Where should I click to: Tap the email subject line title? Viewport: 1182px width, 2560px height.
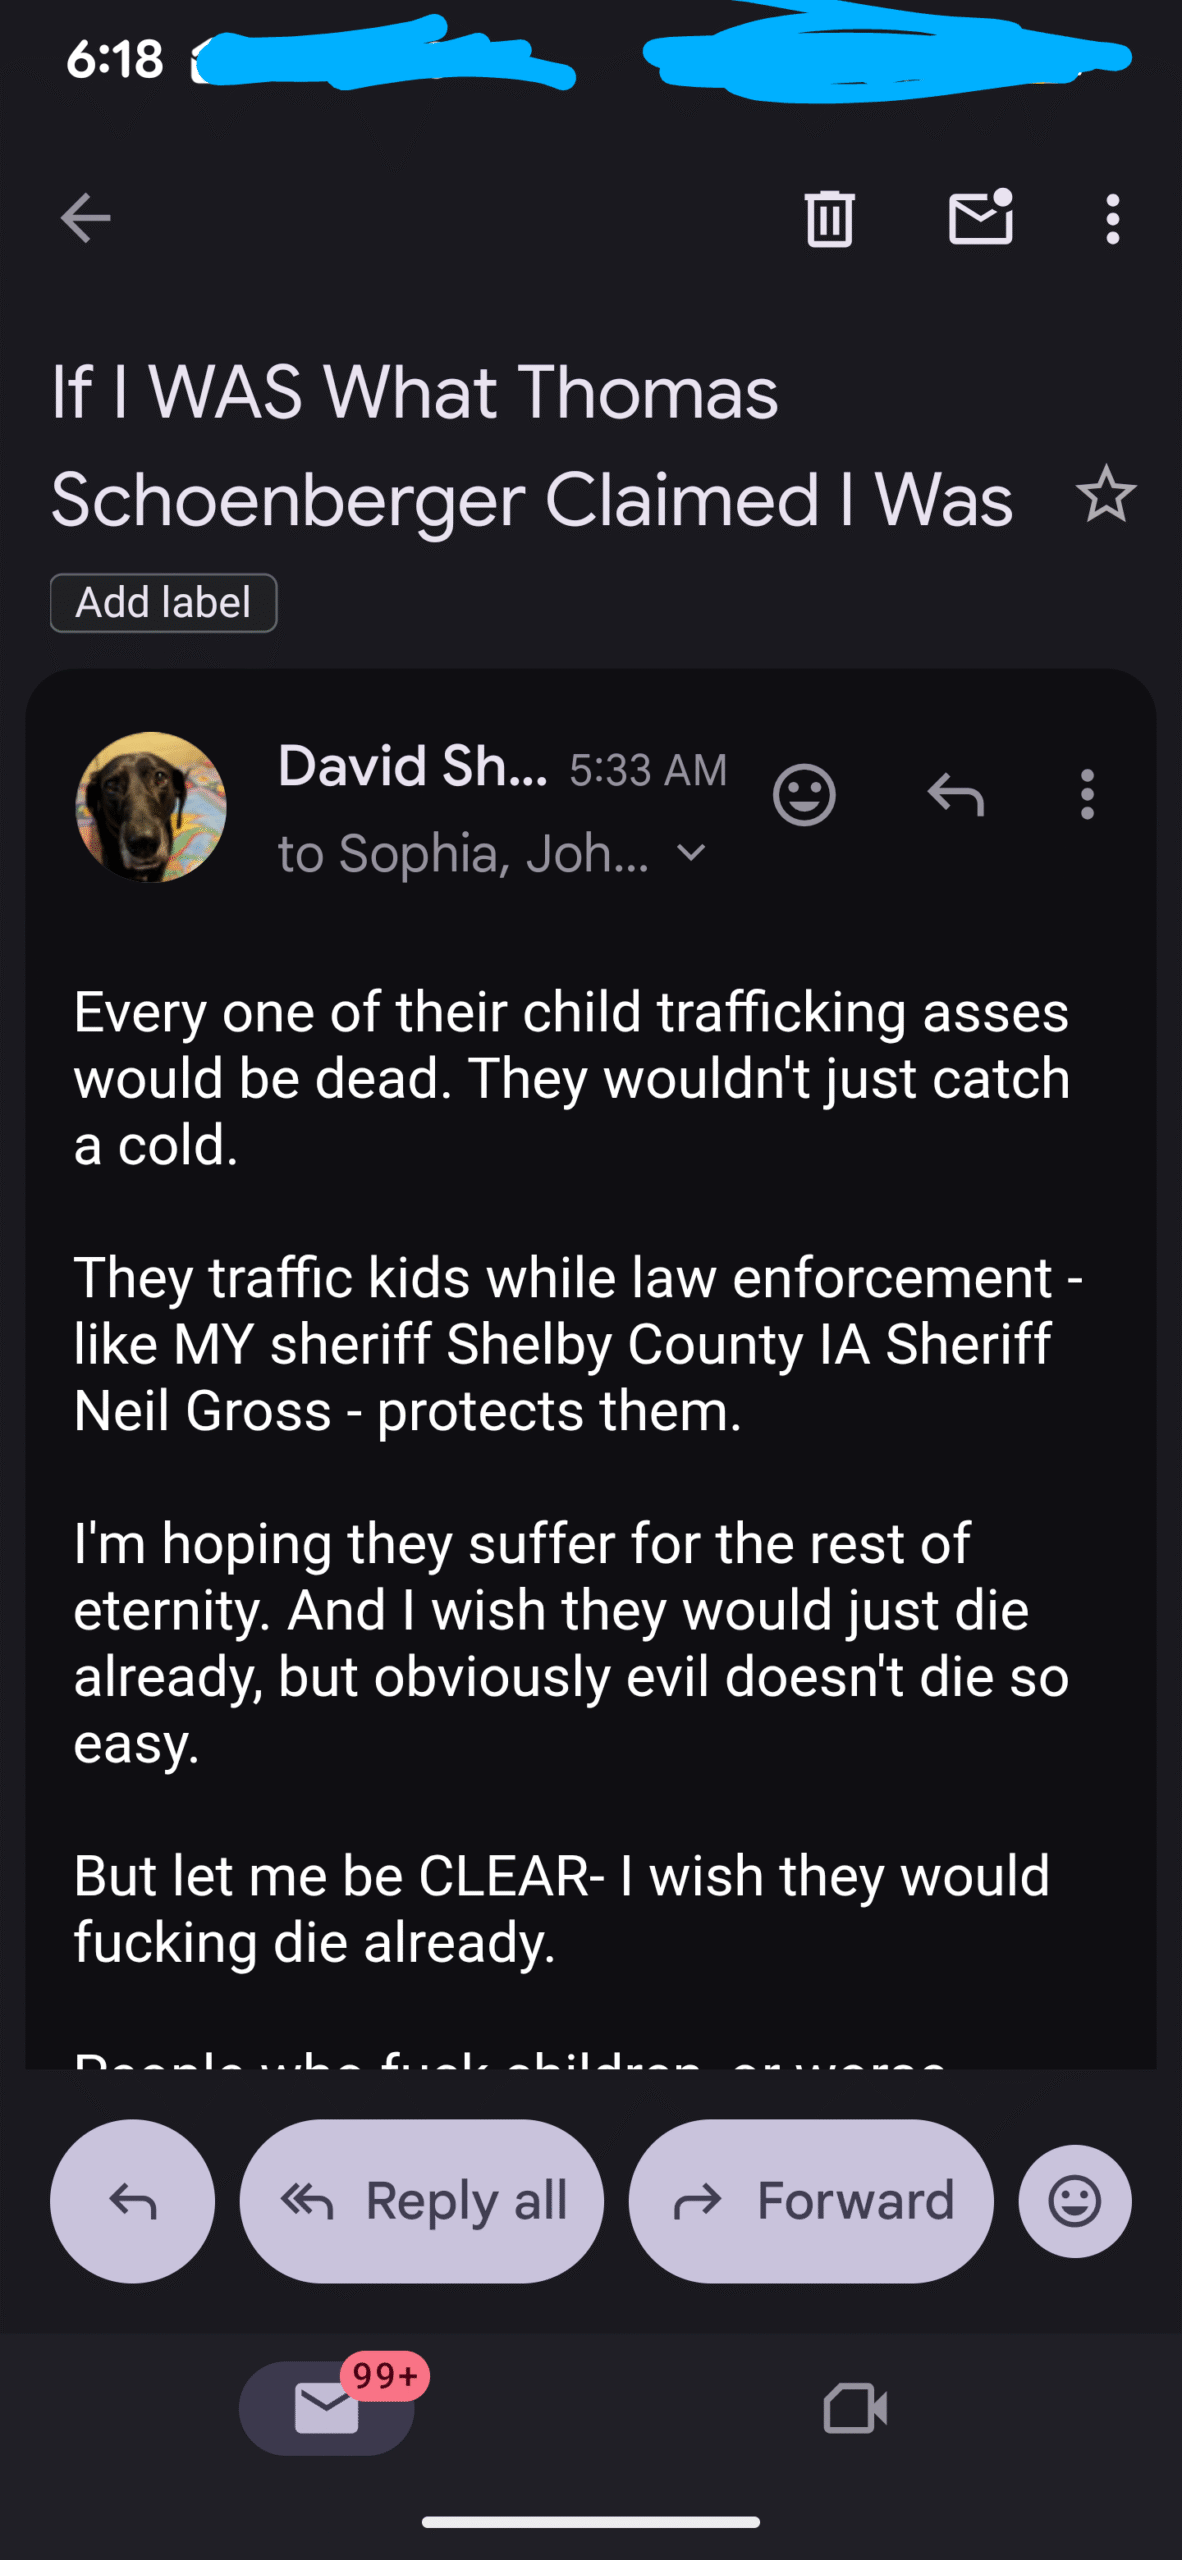[x=530, y=445]
